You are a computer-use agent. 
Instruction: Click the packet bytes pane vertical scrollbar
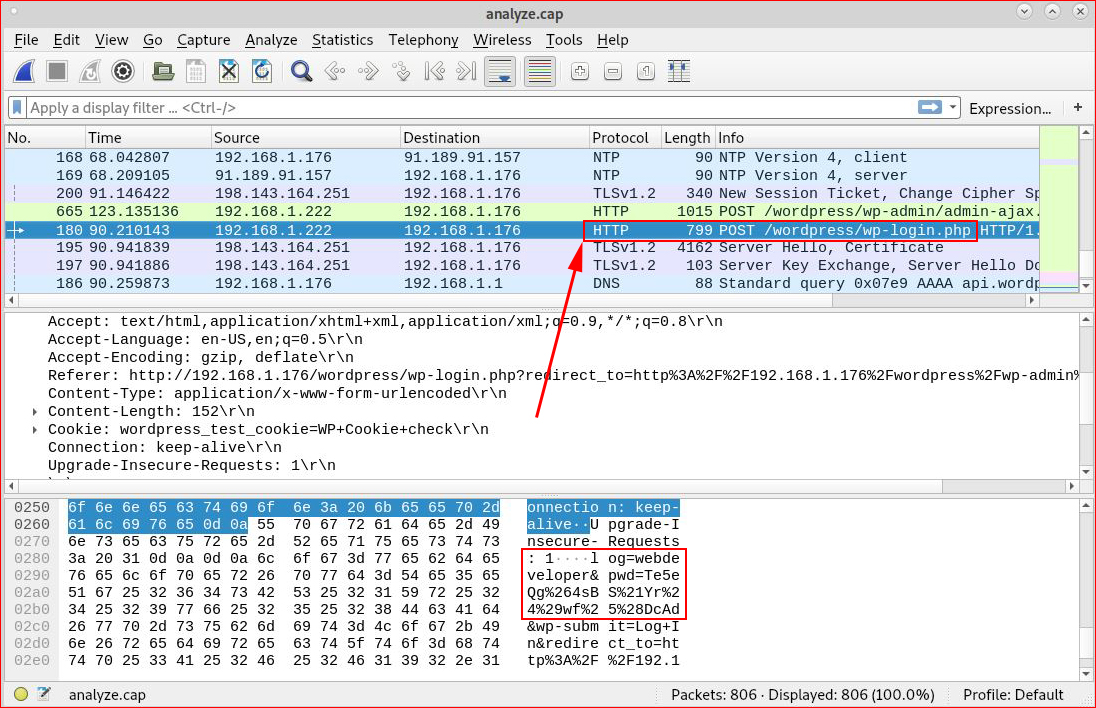pos(1086,590)
